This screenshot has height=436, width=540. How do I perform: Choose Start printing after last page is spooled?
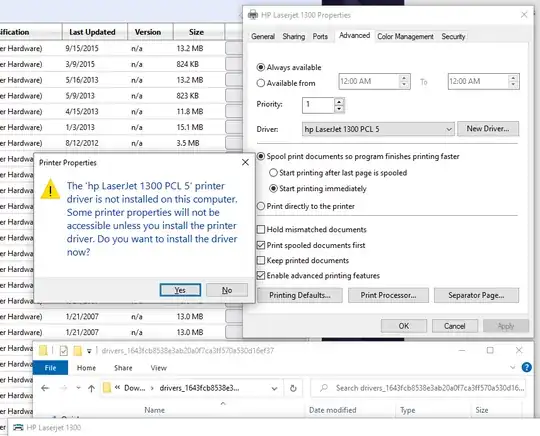[x=273, y=173]
